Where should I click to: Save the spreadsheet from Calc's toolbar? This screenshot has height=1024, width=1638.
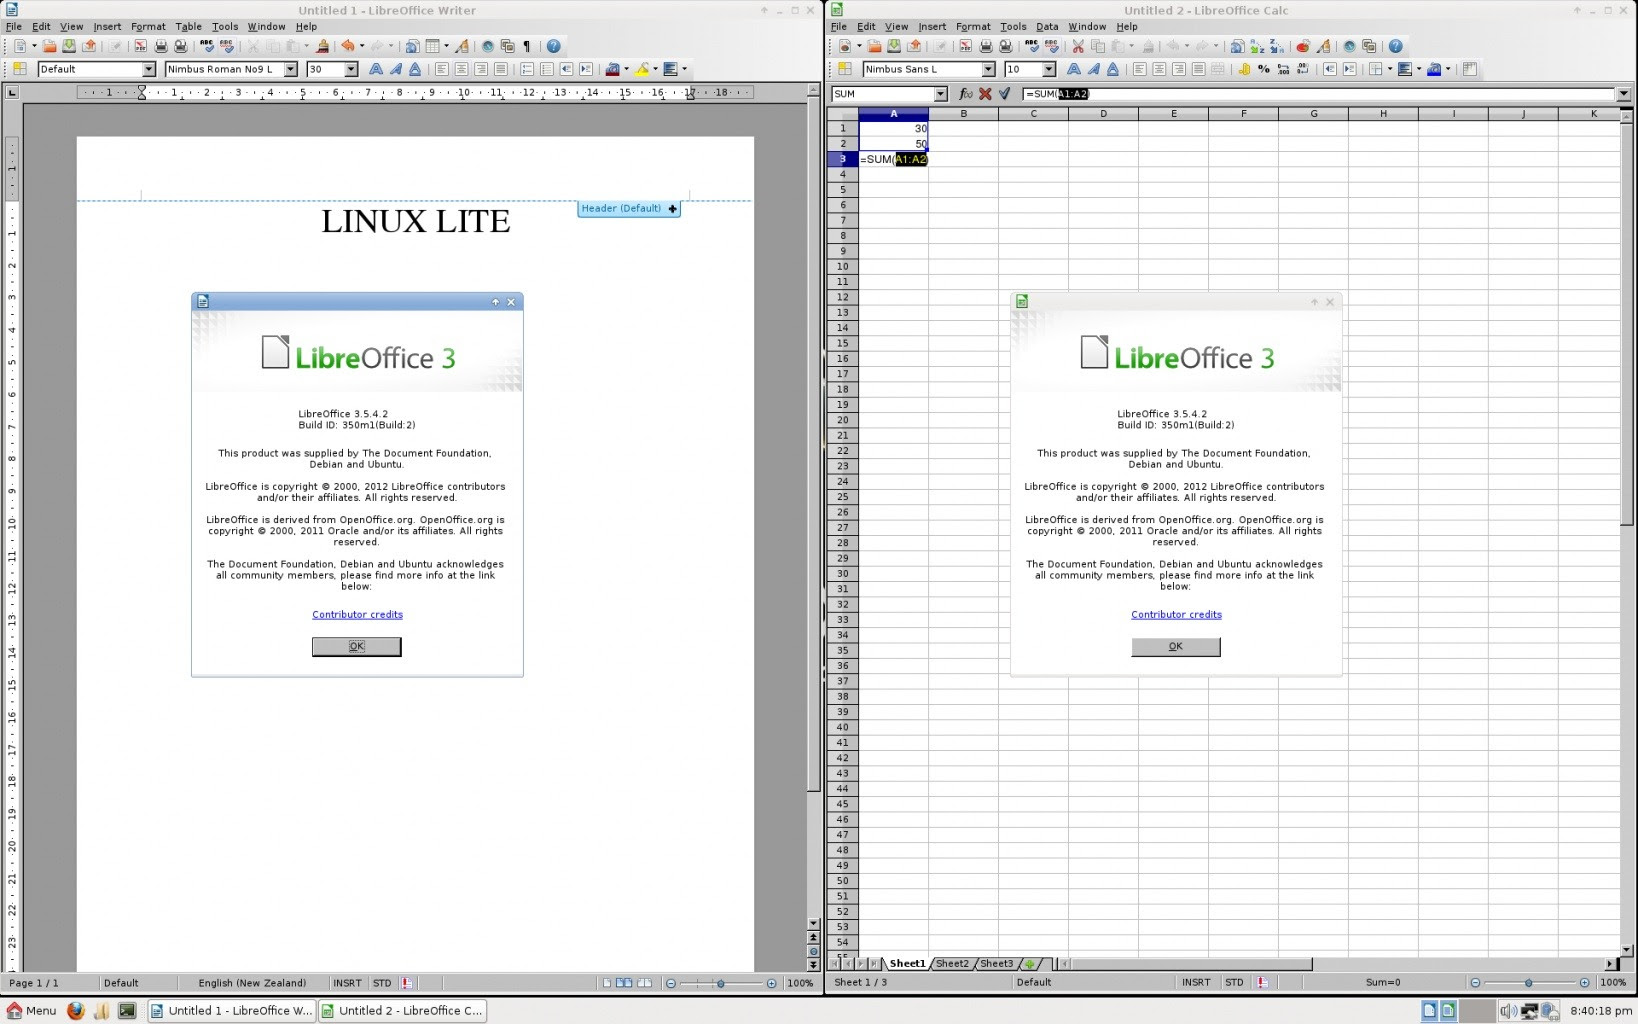pyautogui.click(x=894, y=46)
